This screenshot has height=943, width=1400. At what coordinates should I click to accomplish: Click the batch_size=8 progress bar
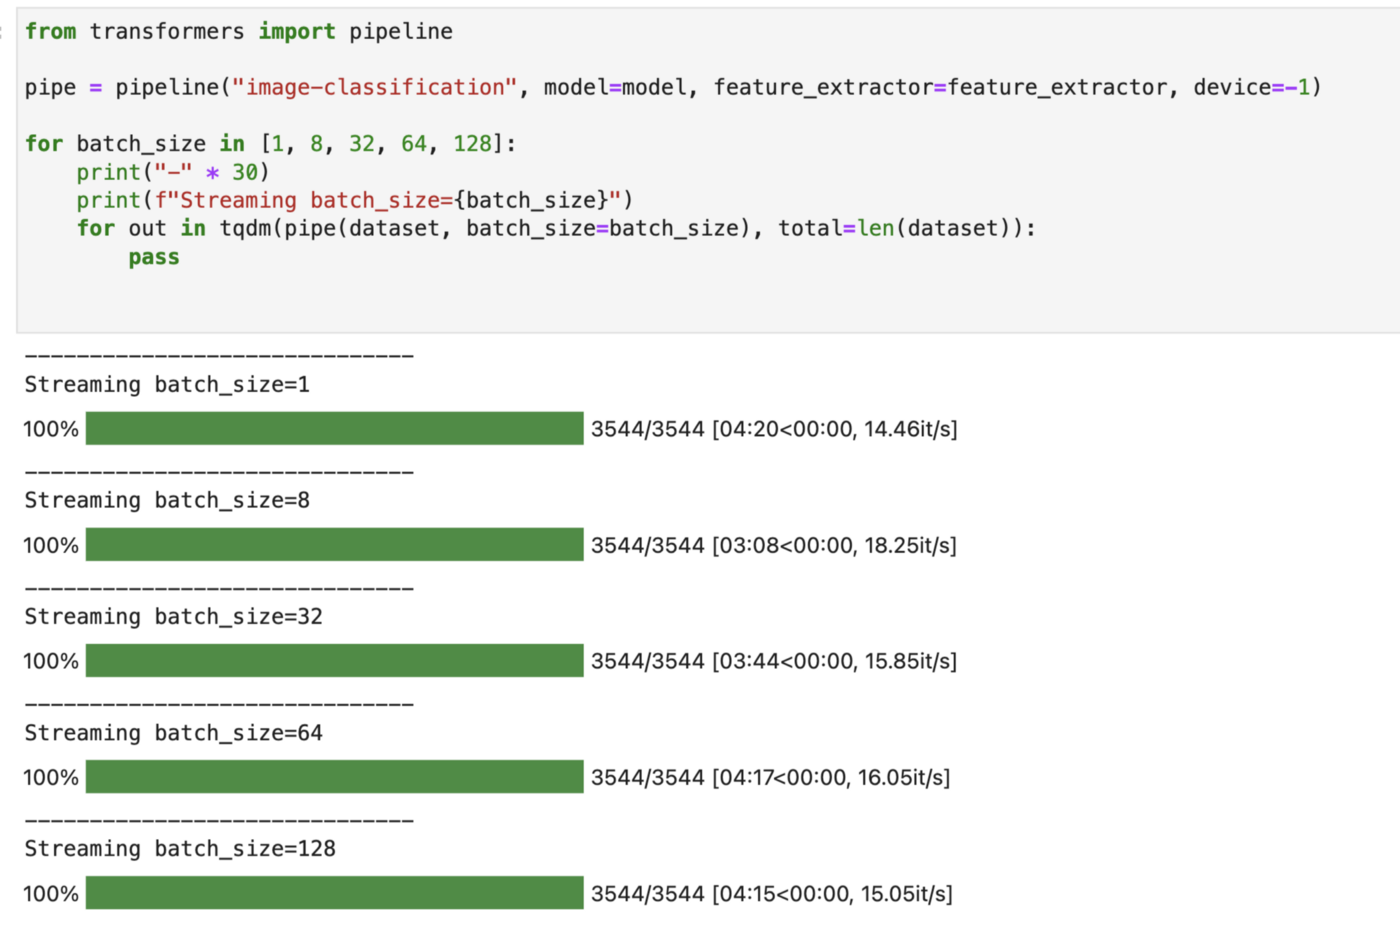click(334, 545)
